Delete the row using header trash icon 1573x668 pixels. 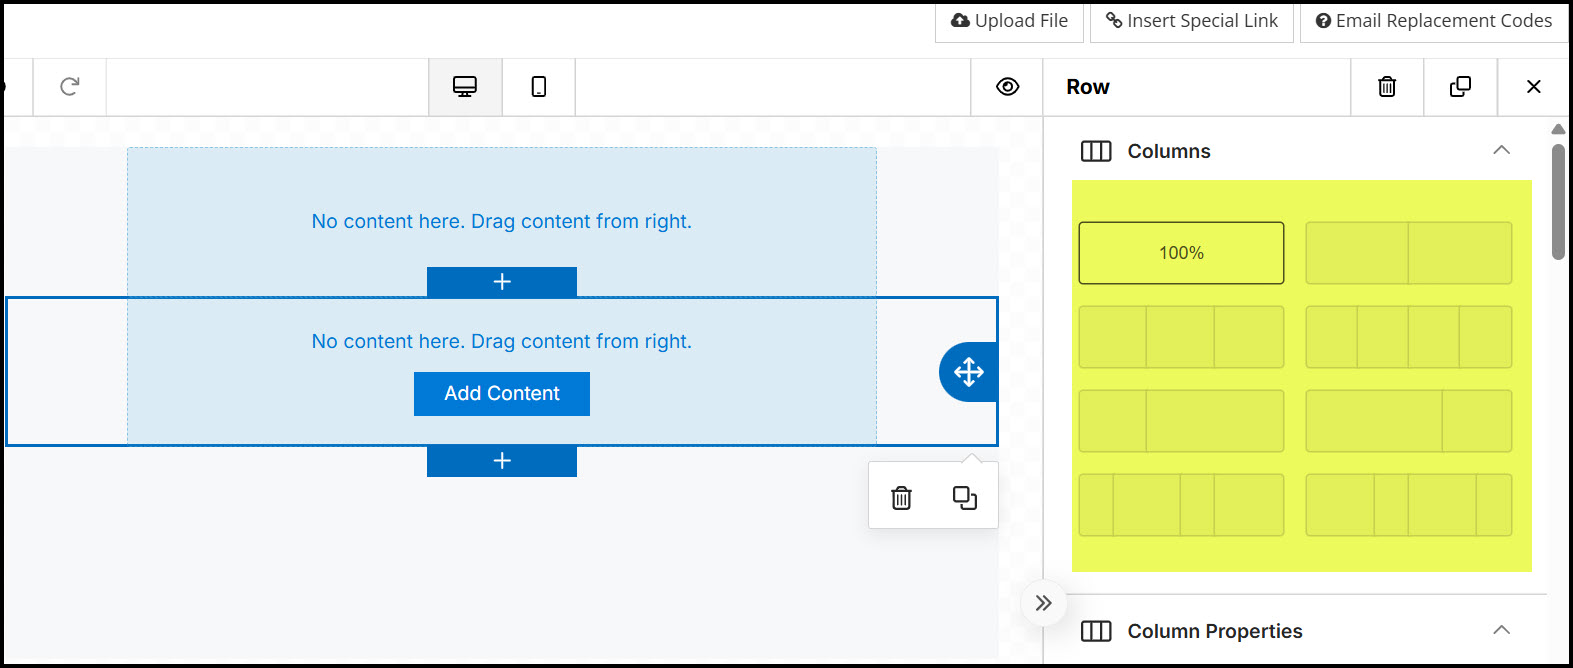click(x=1387, y=87)
